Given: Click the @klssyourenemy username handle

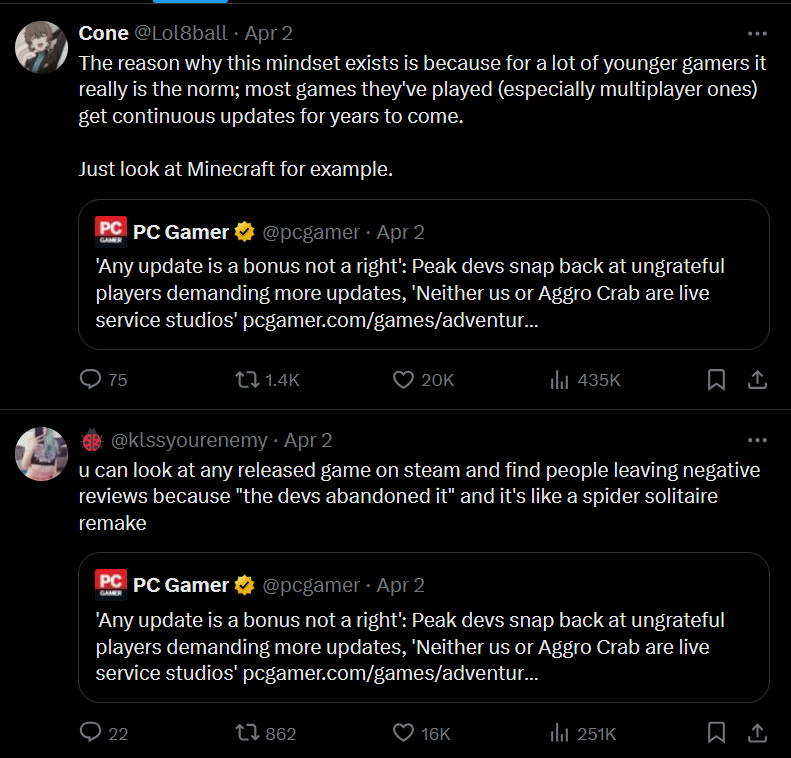Looking at the screenshot, I should (x=190, y=440).
